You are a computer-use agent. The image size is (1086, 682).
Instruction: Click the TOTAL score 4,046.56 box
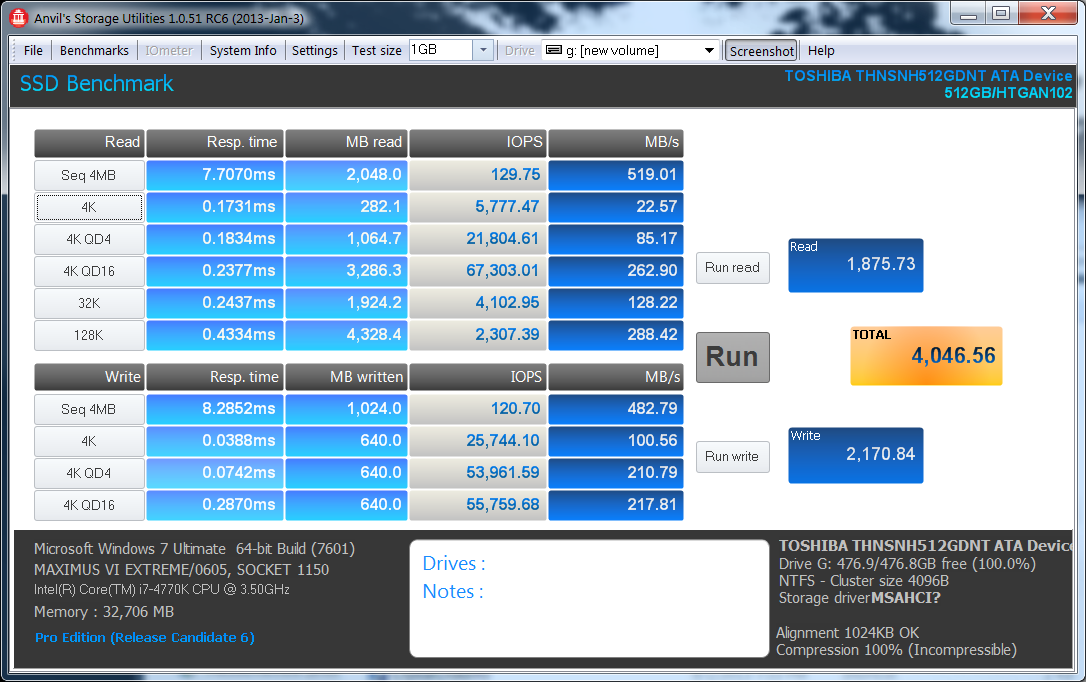tap(926, 356)
